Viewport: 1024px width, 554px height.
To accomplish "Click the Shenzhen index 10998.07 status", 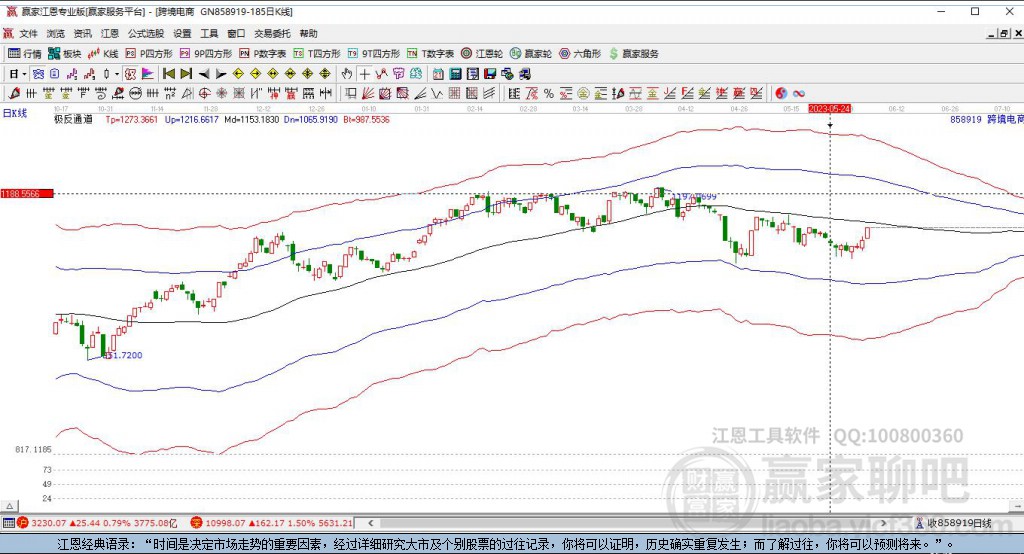I will pos(272,523).
